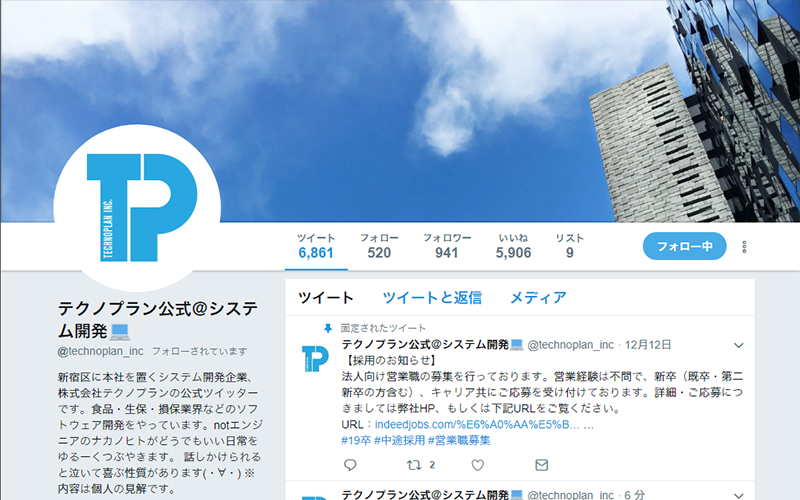Open the いいね 5,906 likes count
Screen dimensions: 800x500
tap(513, 246)
